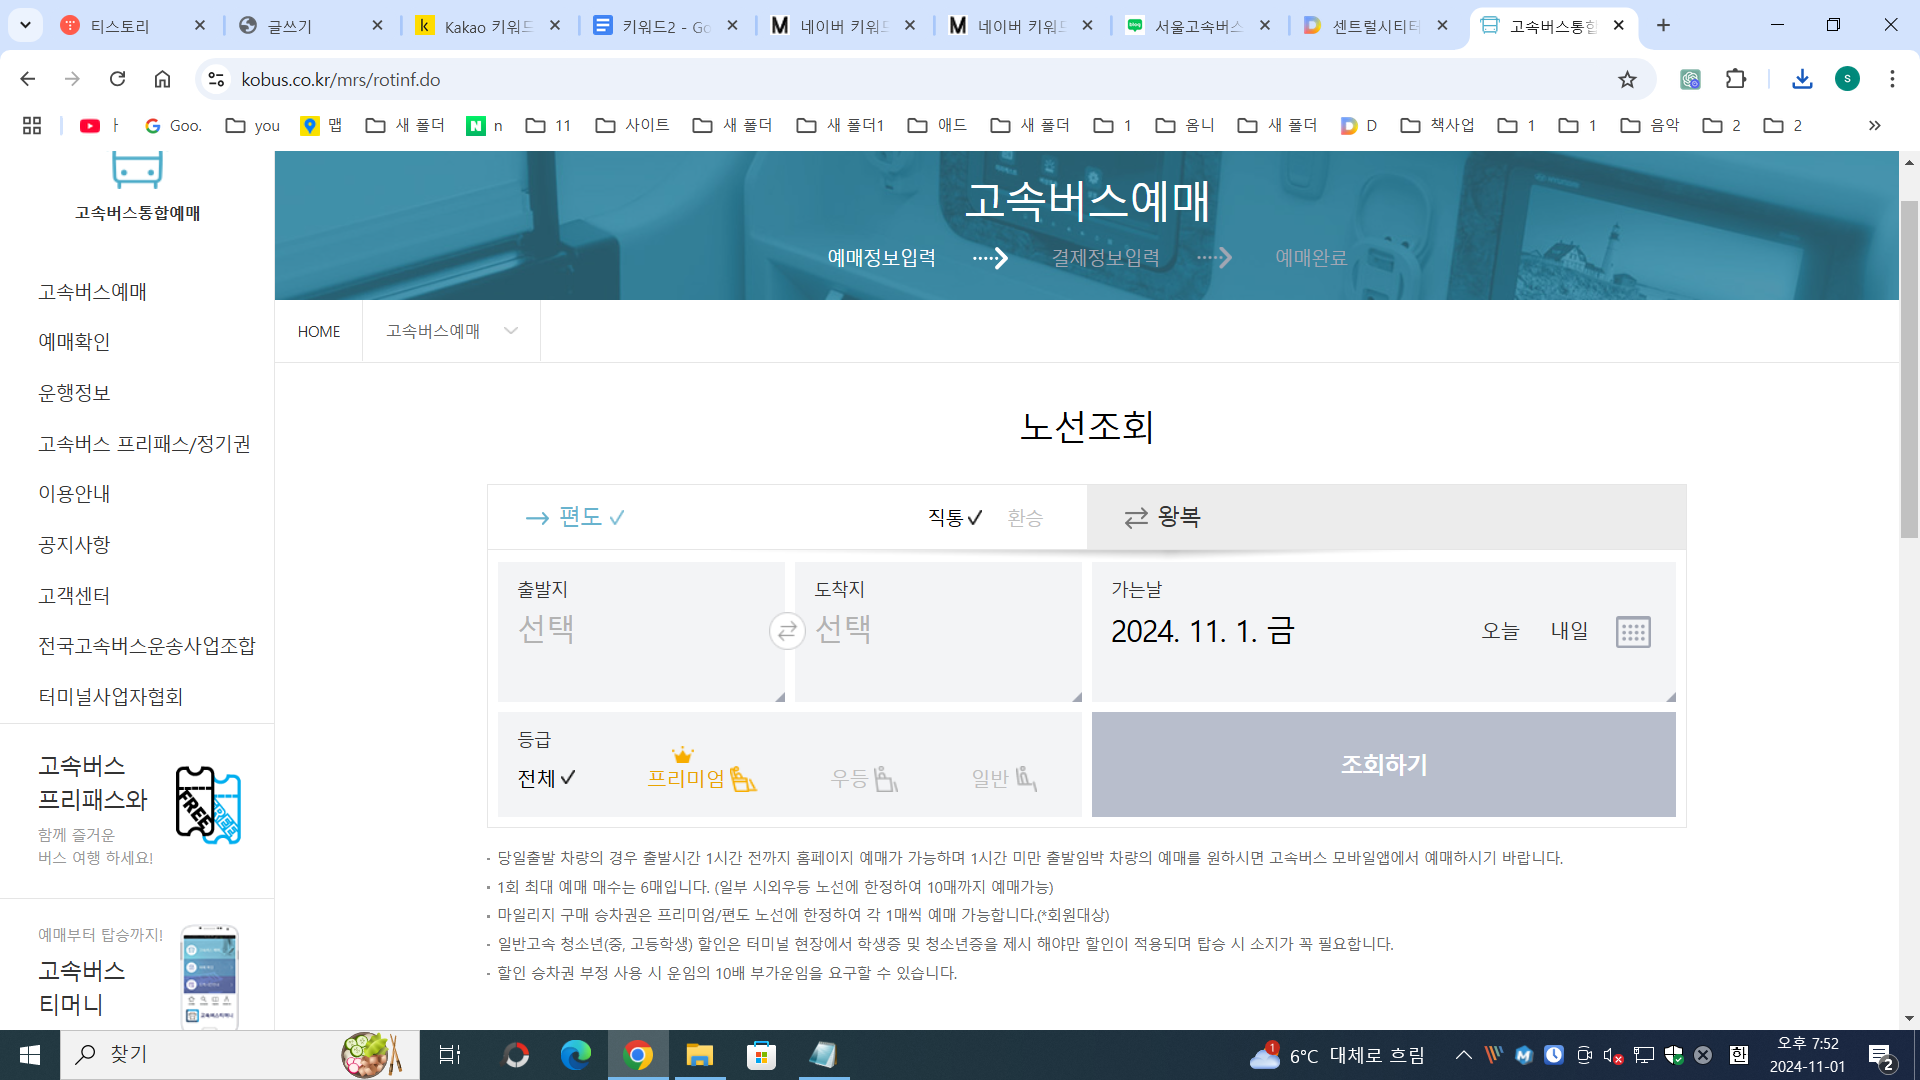Image resolution: width=1920 pixels, height=1080 pixels.
Task: Set date with 내일 button
Action: point(1569,631)
